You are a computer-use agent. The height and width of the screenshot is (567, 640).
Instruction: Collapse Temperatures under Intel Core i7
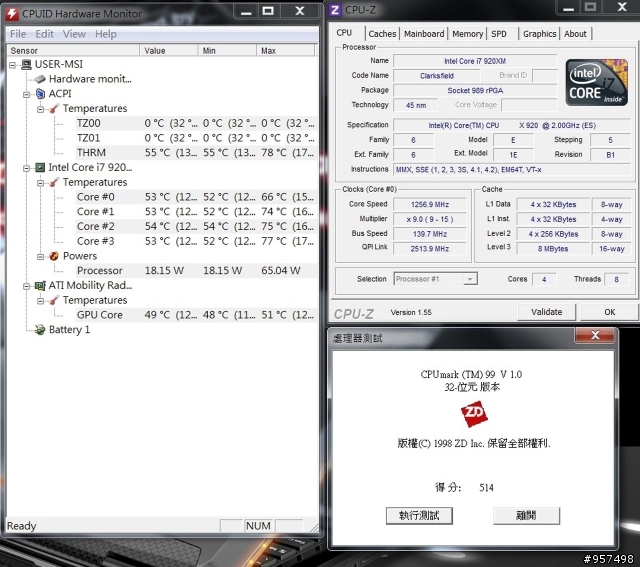coord(40,182)
